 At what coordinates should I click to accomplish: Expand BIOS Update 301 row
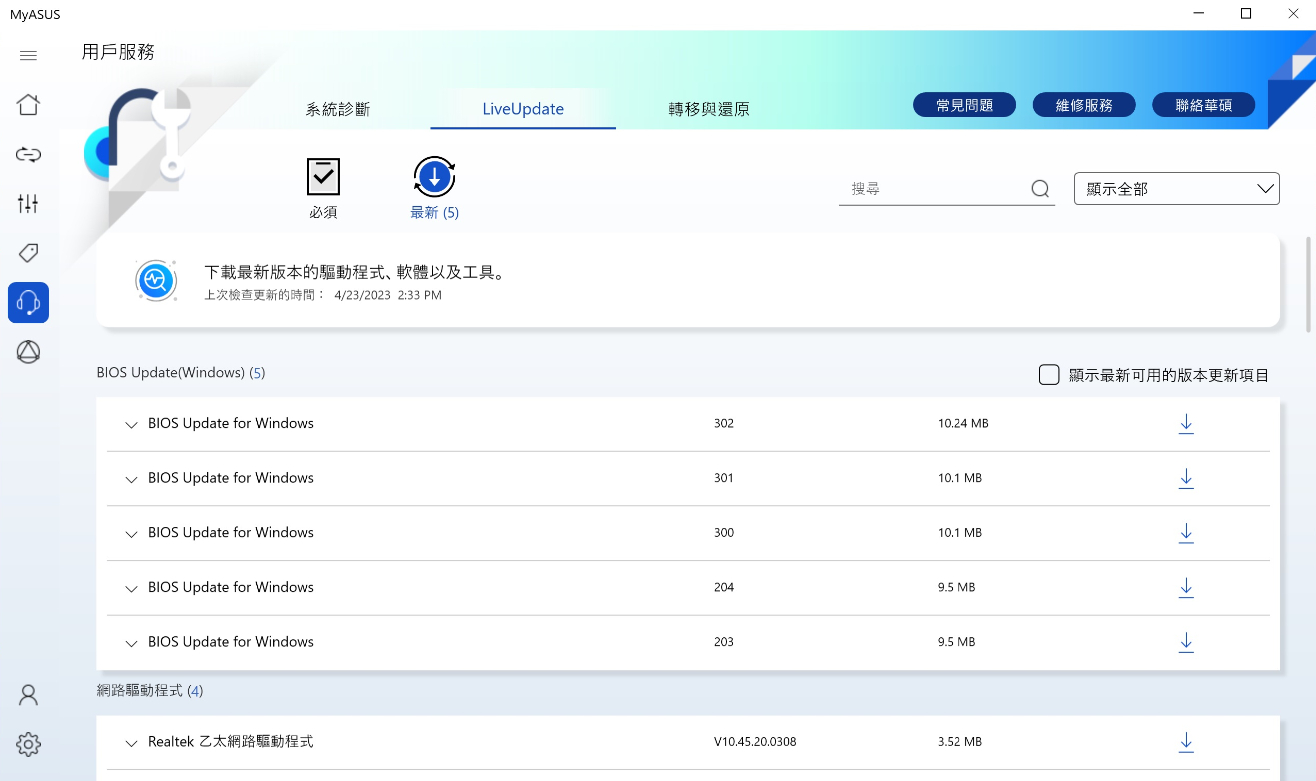click(x=131, y=479)
